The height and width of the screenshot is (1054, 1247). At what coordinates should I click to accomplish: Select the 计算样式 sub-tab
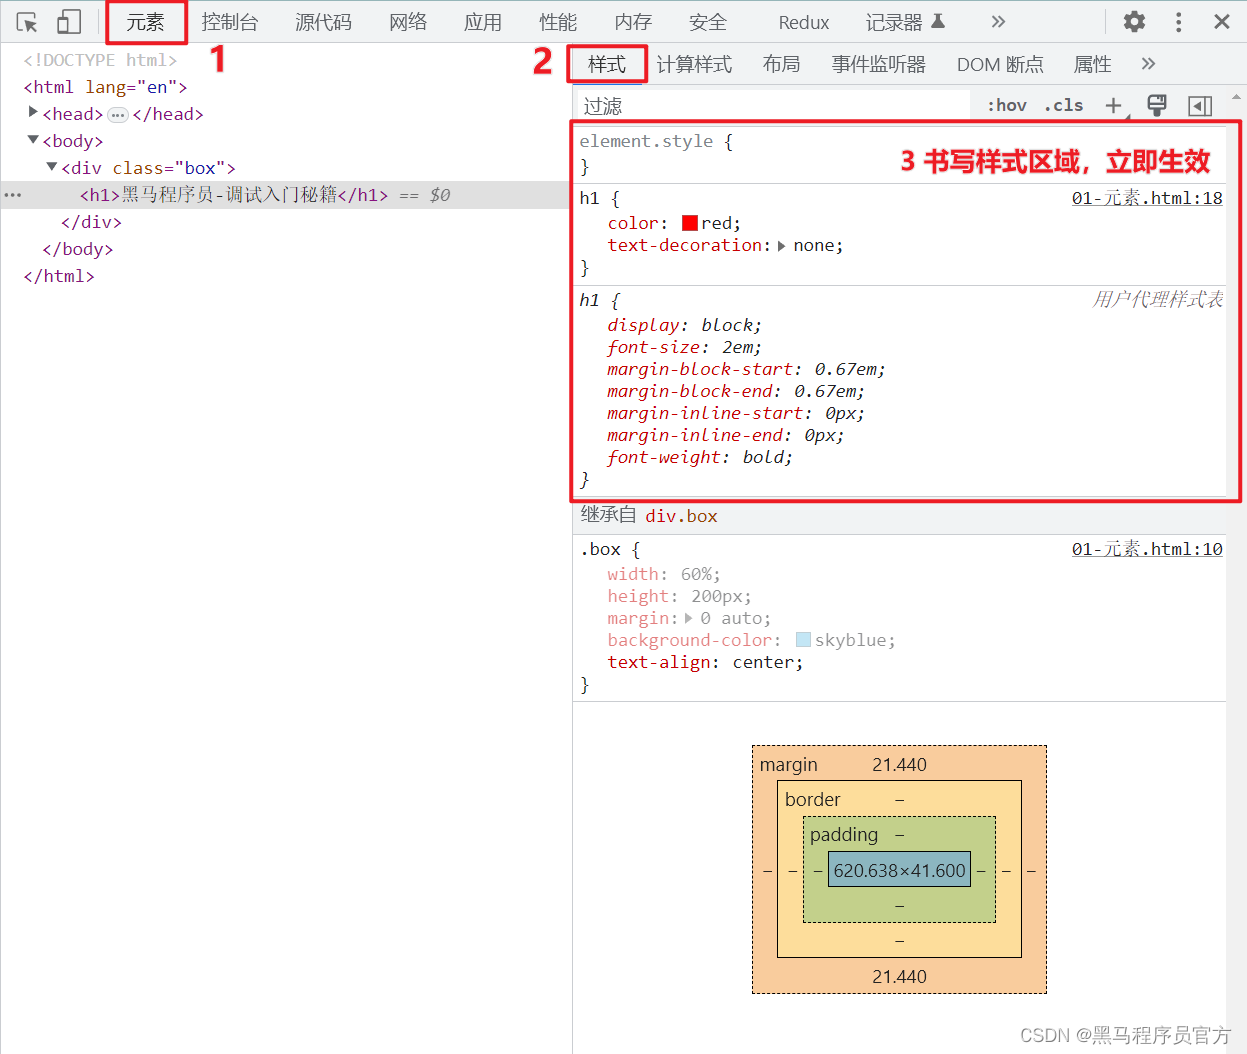click(694, 64)
